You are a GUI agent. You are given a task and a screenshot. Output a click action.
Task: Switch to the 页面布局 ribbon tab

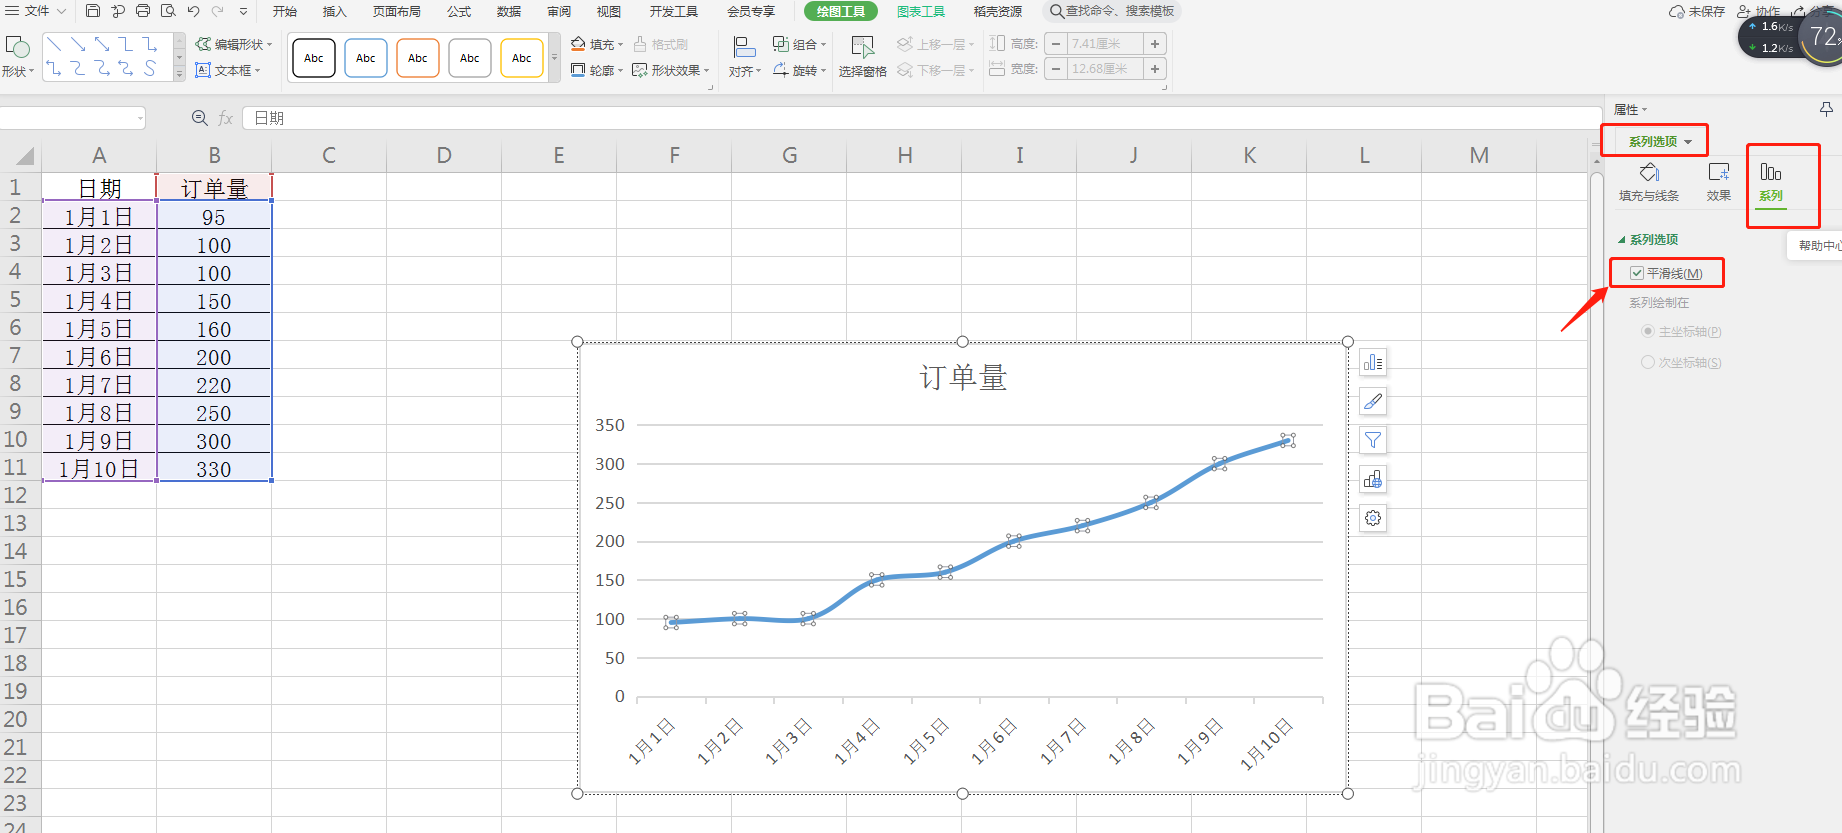pyautogui.click(x=396, y=11)
